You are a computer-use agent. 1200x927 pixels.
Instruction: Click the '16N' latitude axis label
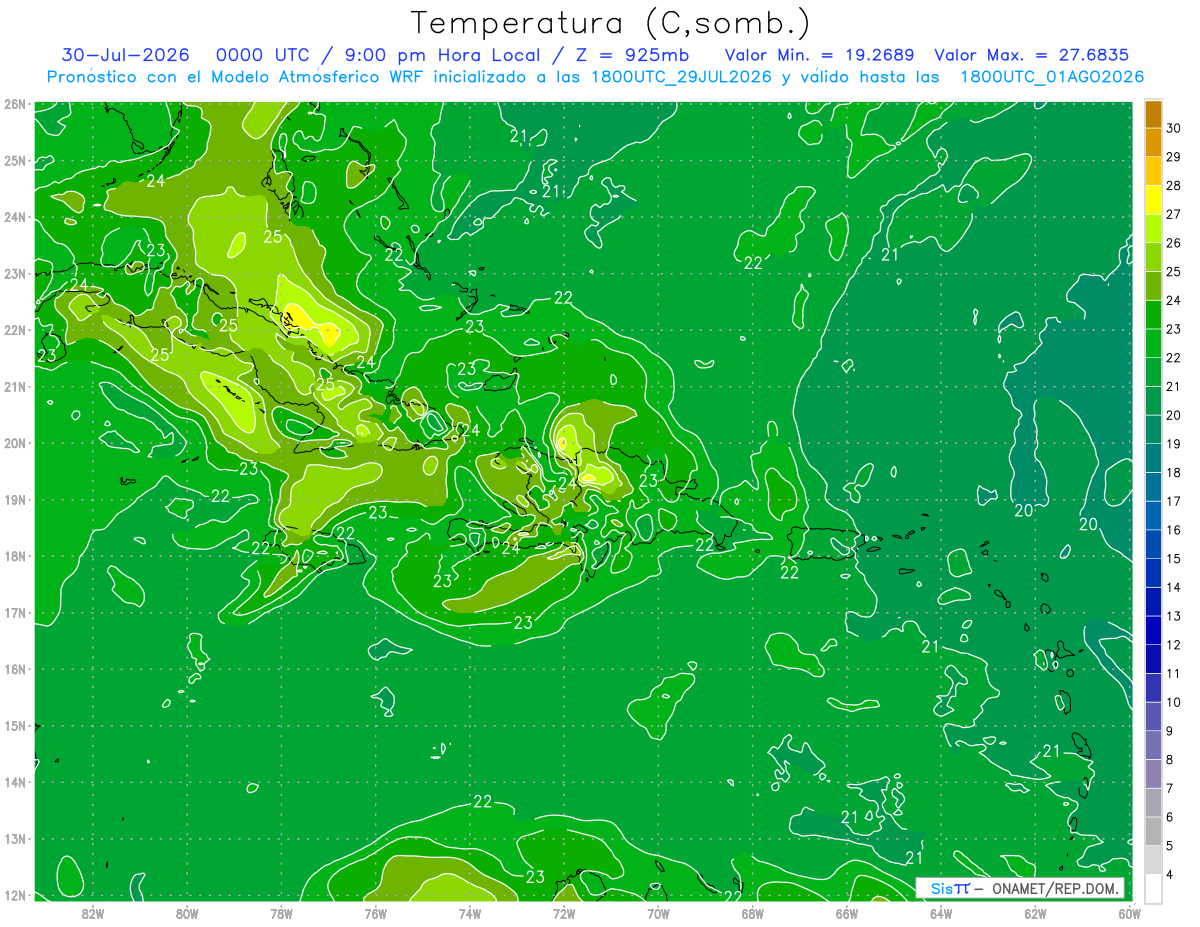pos(14,669)
